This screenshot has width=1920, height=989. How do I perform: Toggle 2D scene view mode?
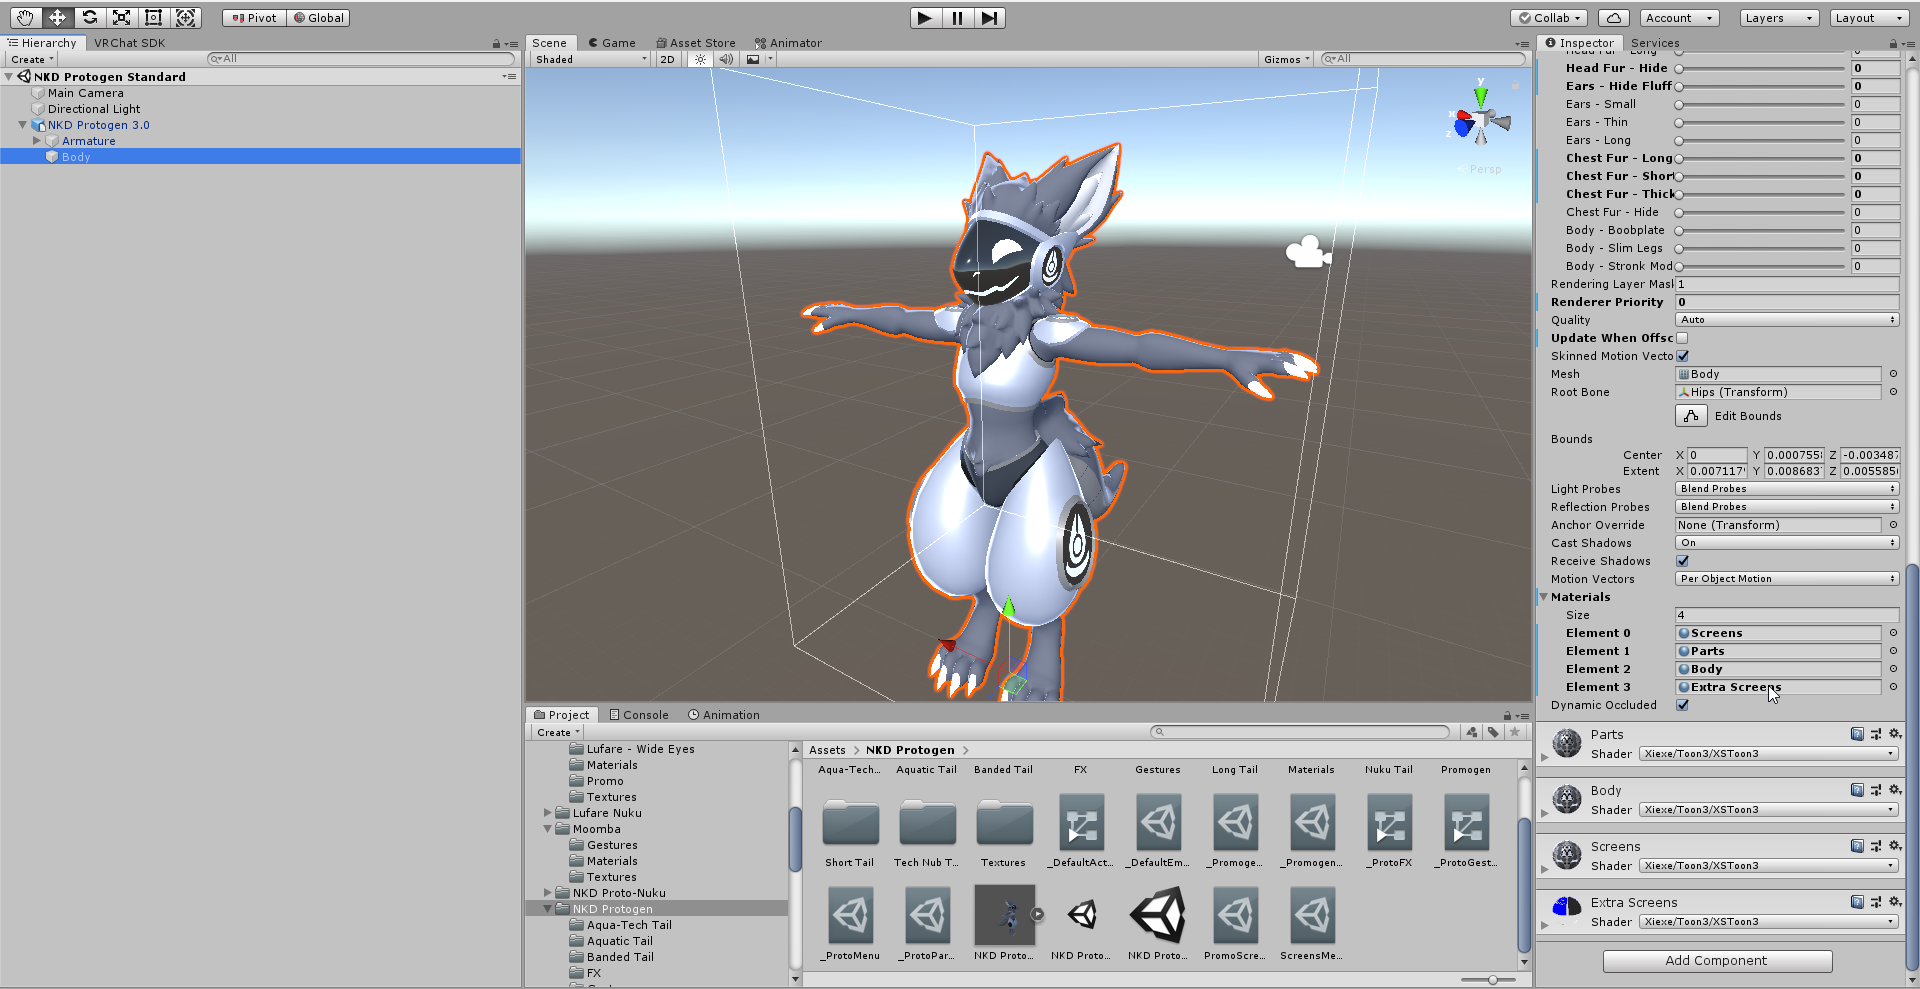click(x=667, y=59)
